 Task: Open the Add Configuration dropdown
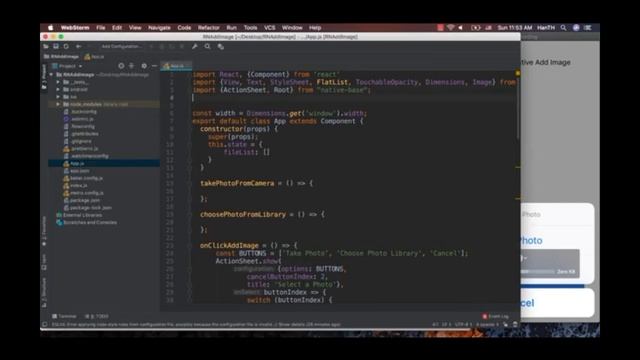(x=121, y=47)
